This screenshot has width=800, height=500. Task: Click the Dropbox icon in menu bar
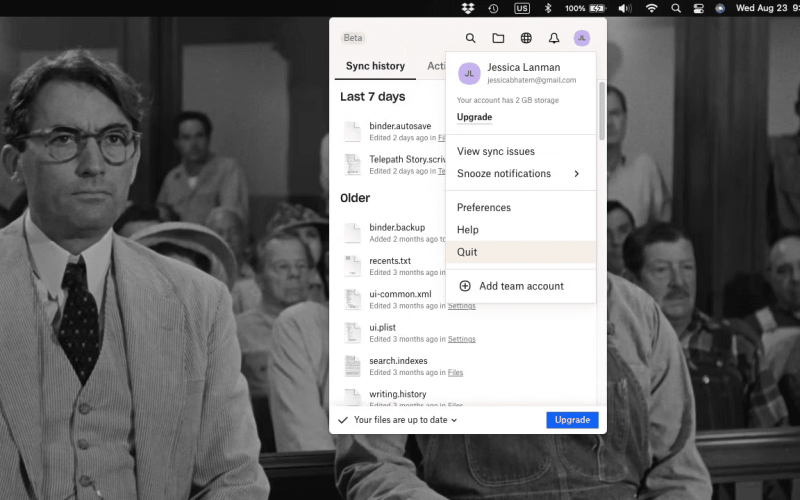pyautogui.click(x=468, y=8)
